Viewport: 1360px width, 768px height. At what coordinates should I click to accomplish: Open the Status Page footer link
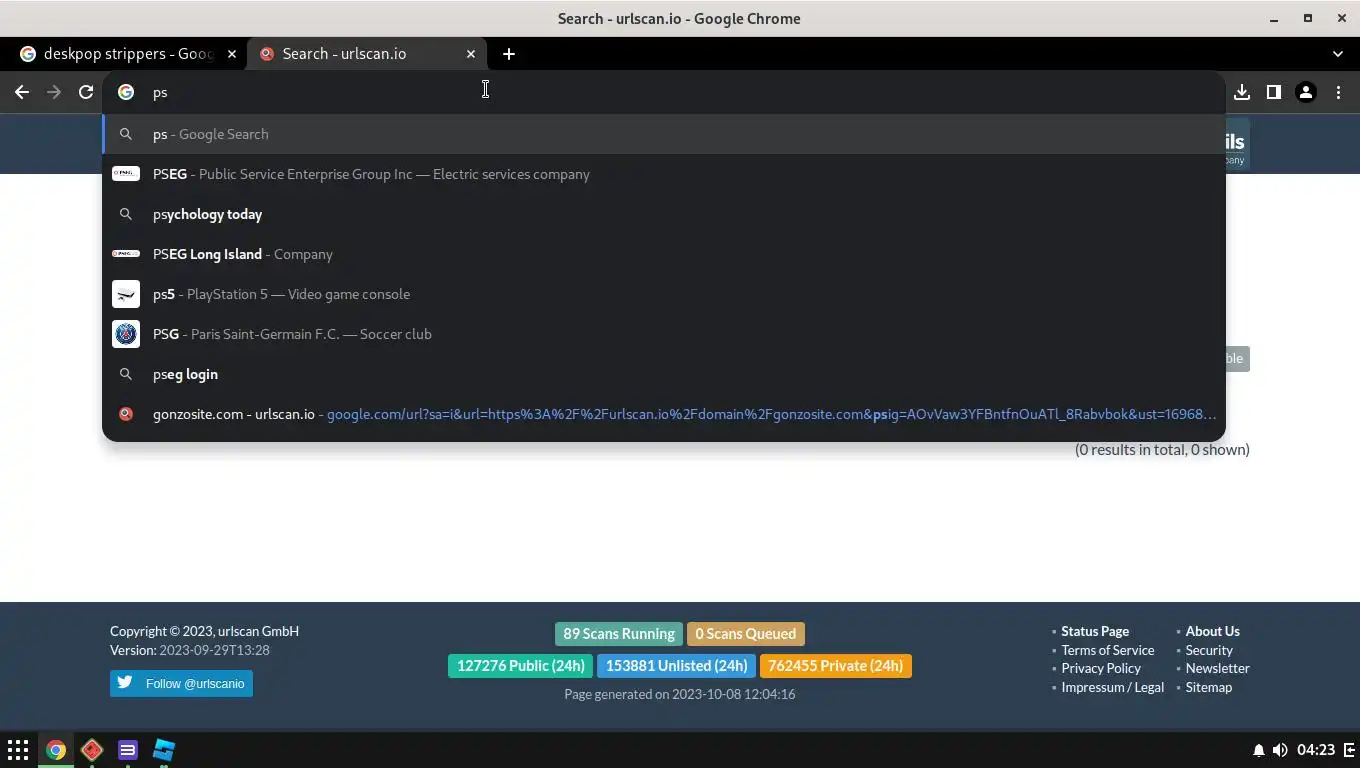[1095, 631]
